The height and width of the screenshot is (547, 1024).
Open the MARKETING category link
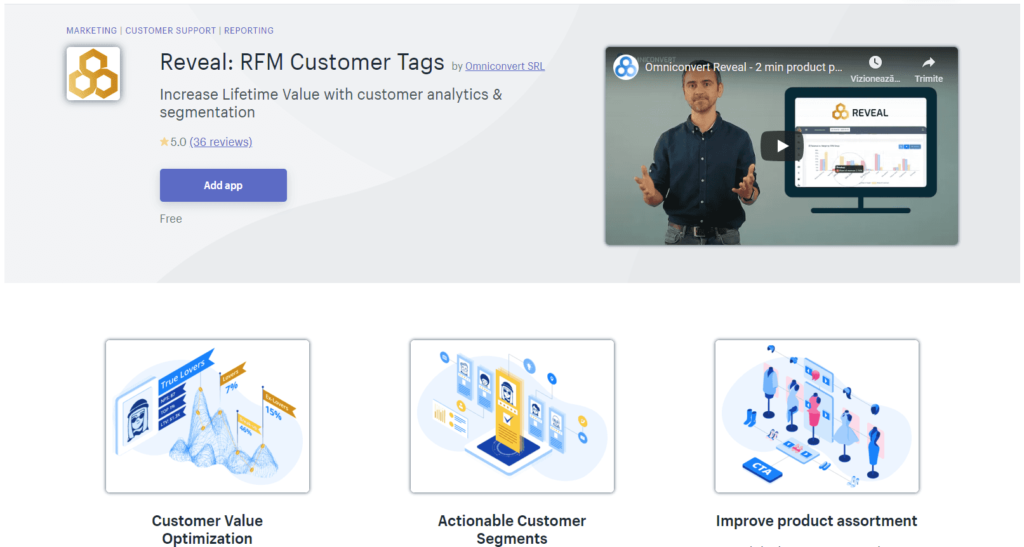pos(91,31)
